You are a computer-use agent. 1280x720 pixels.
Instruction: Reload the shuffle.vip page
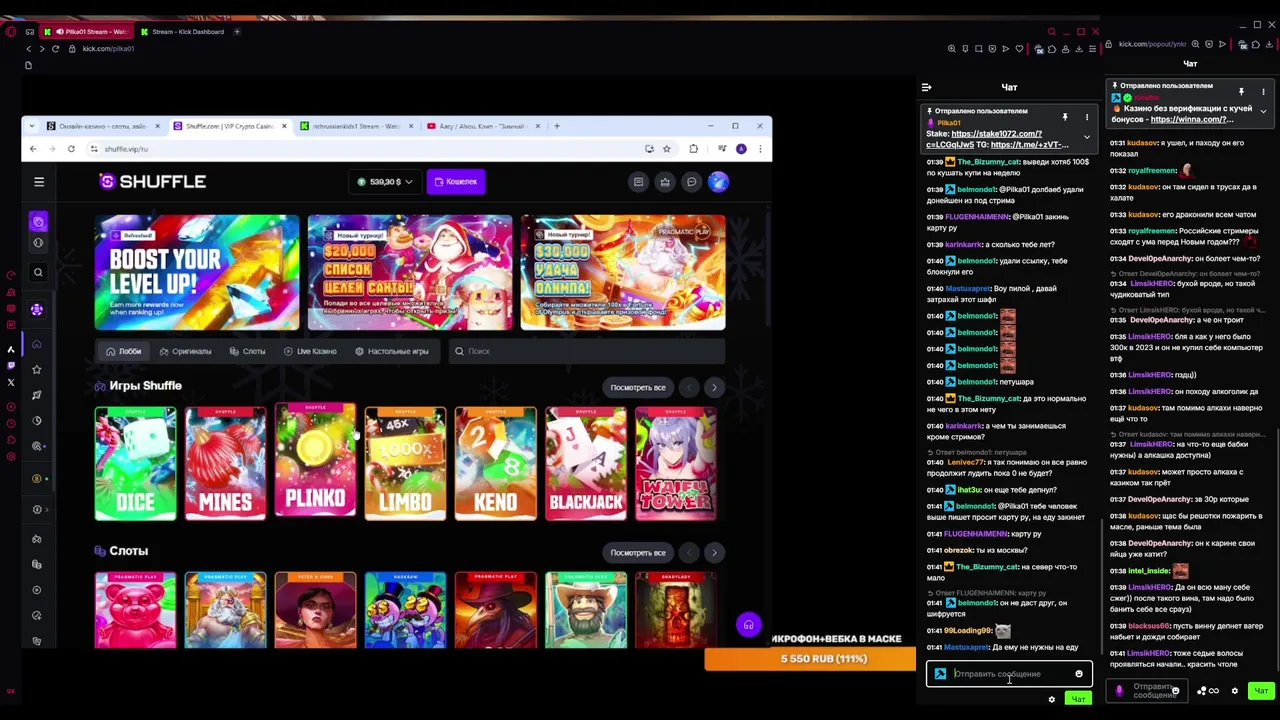click(x=71, y=149)
